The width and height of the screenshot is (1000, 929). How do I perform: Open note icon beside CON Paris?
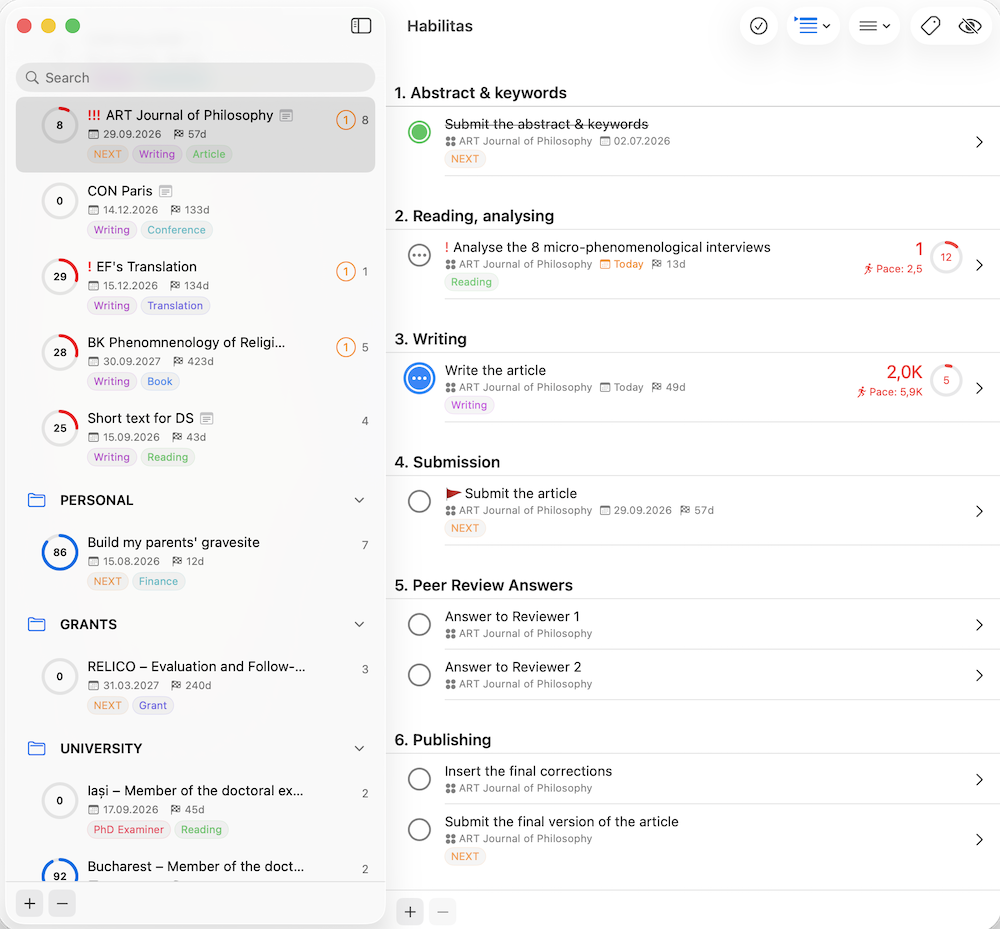click(x=166, y=191)
